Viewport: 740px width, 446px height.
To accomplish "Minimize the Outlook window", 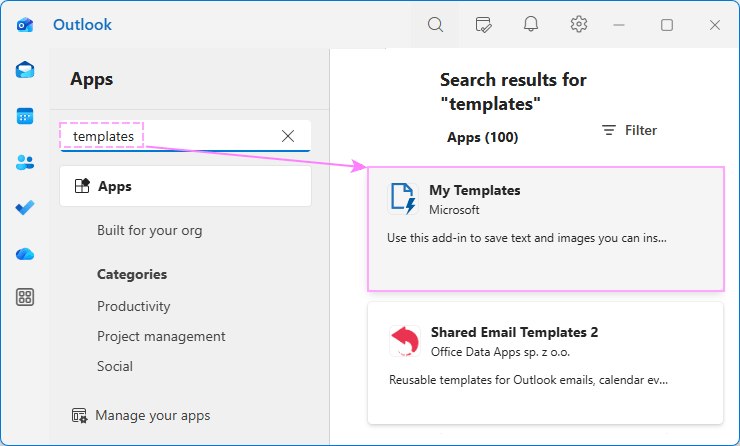I will [x=619, y=25].
